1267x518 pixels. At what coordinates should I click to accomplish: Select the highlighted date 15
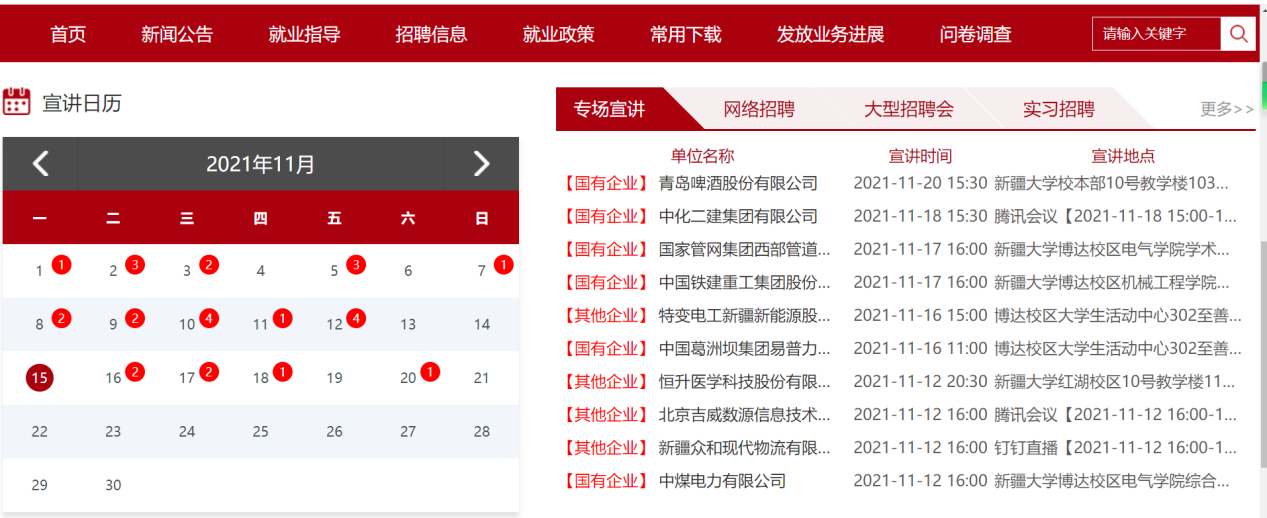point(39,378)
